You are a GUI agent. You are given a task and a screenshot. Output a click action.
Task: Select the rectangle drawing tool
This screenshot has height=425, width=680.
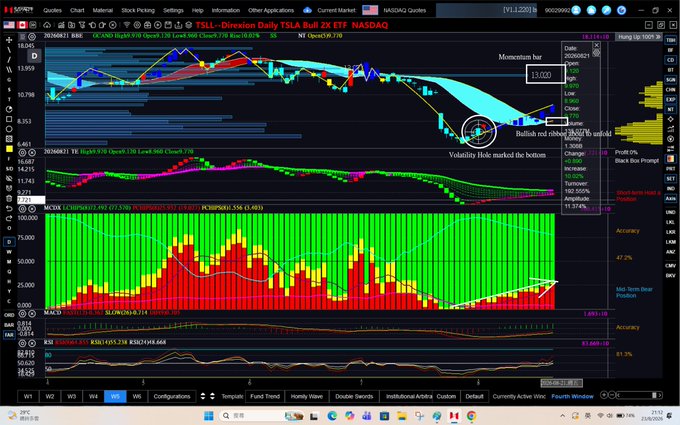click(9, 119)
